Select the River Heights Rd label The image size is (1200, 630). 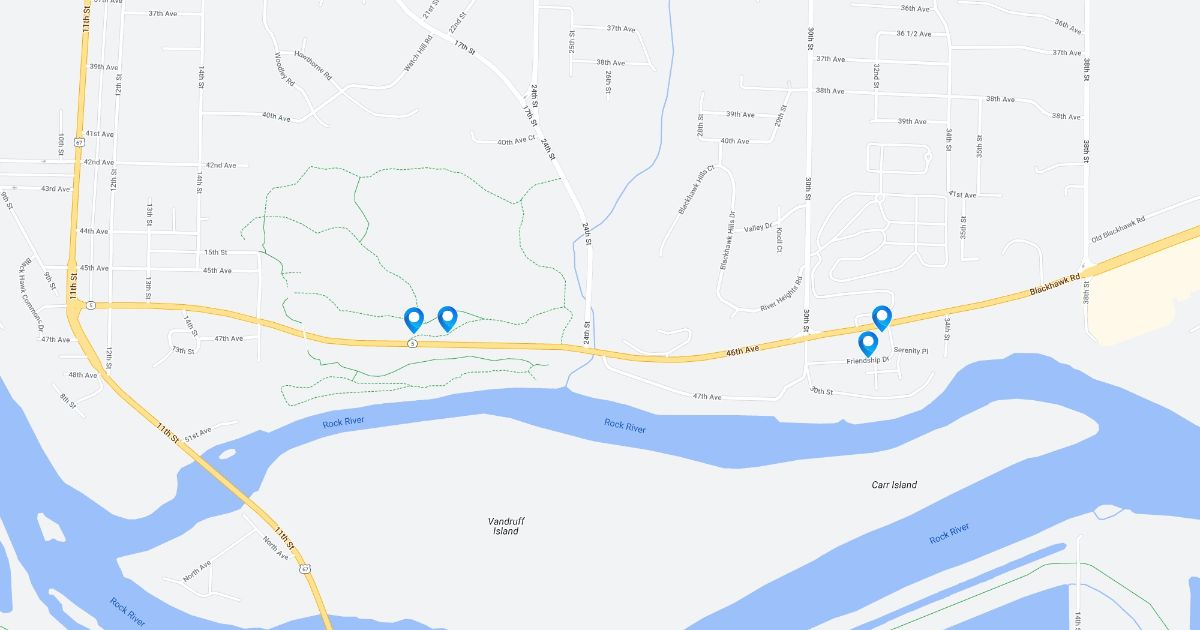[x=782, y=294]
